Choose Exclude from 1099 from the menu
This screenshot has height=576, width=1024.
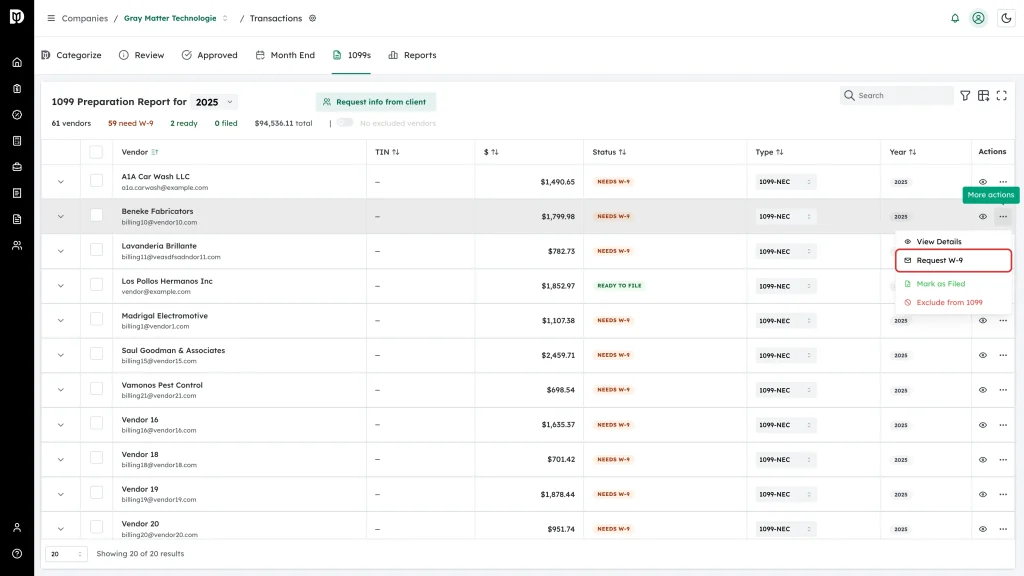pos(953,302)
